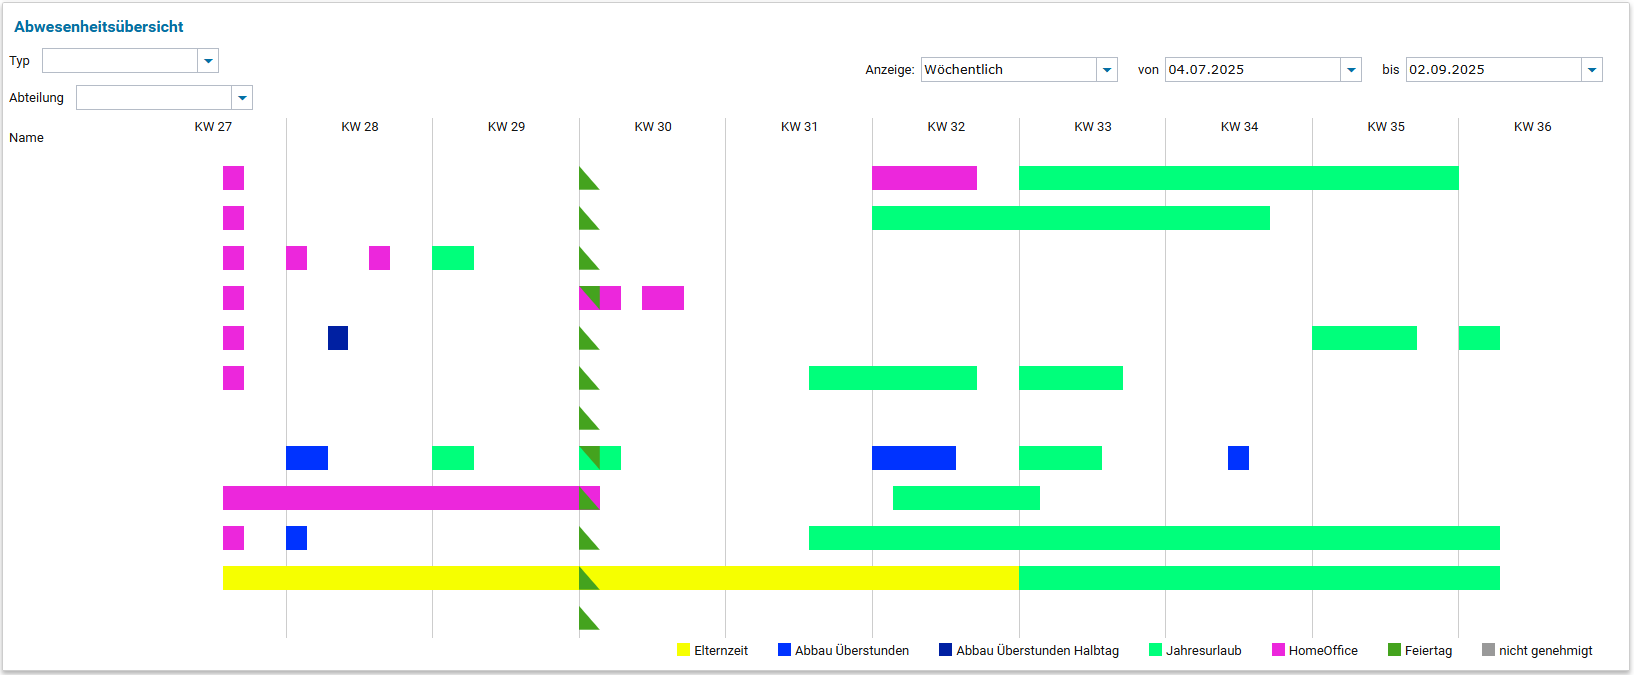This screenshot has height=675, width=1634.
Task: Expand the Abteilung dropdown list
Action: click(x=242, y=98)
